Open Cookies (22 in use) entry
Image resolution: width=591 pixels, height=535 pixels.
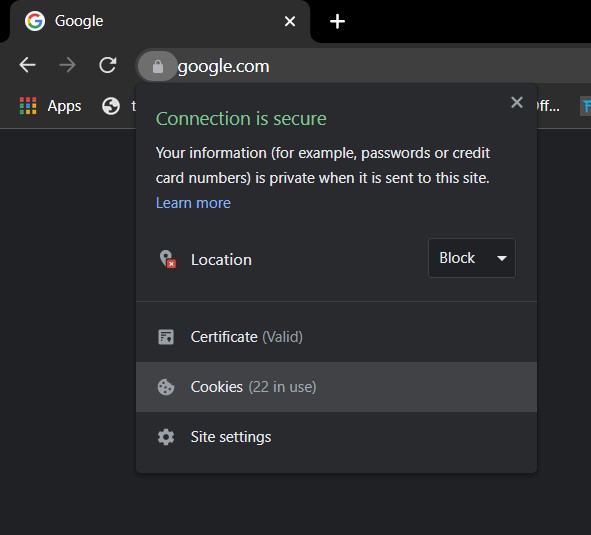click(336, 387)
